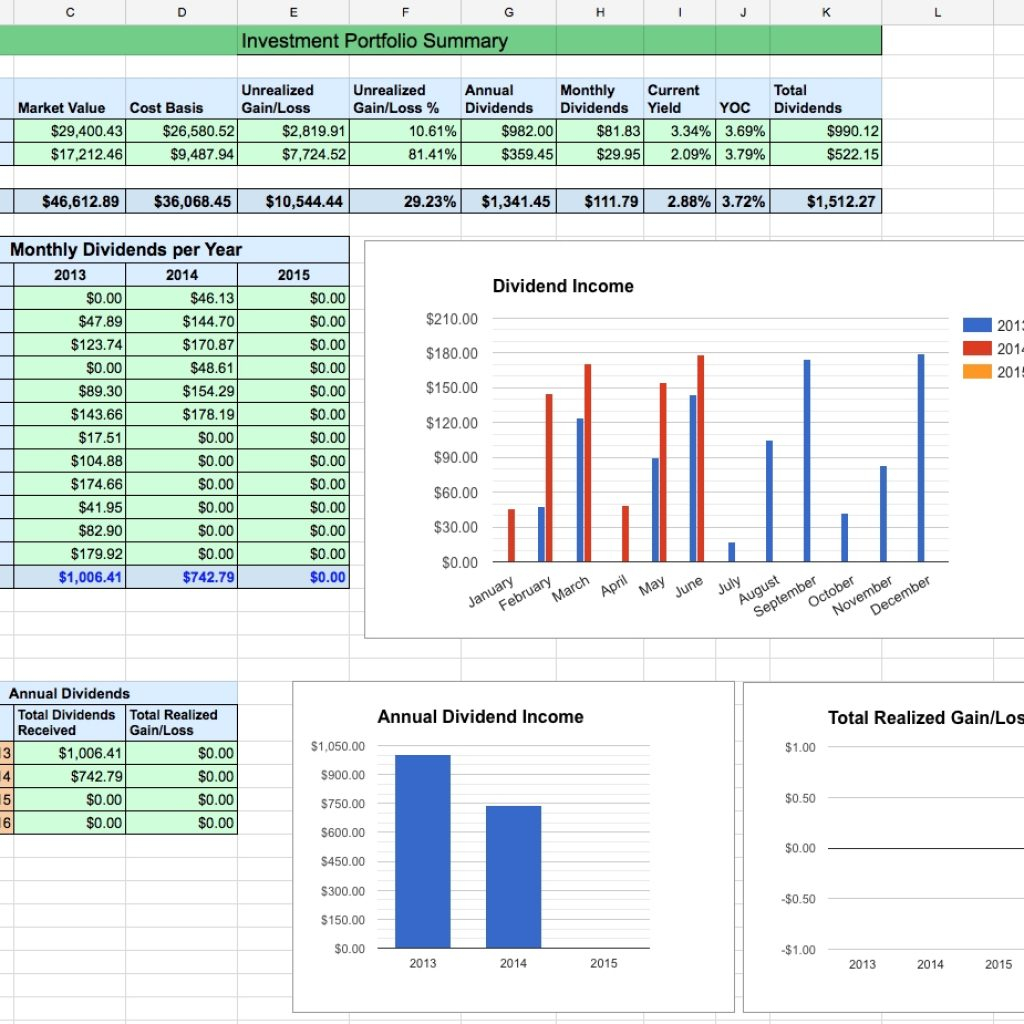Select the 2014 header in Monthly Dividends table
Screen dimensions: 1024x1024
pyautogui.click(x=181, y=274)
